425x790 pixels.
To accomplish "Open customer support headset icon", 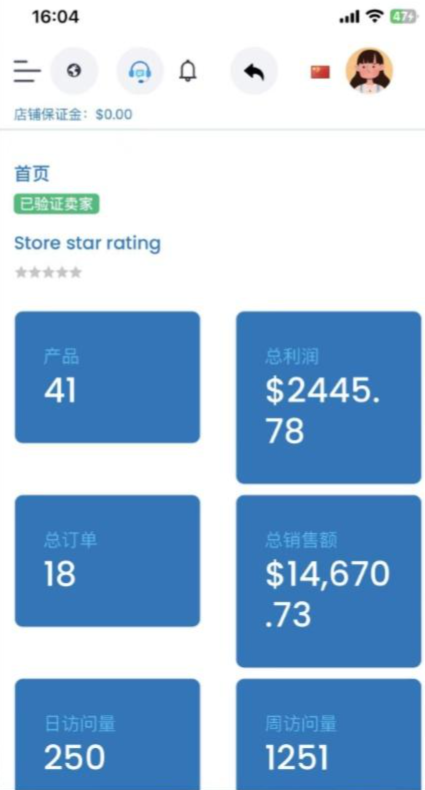I will tap(140, 71).
